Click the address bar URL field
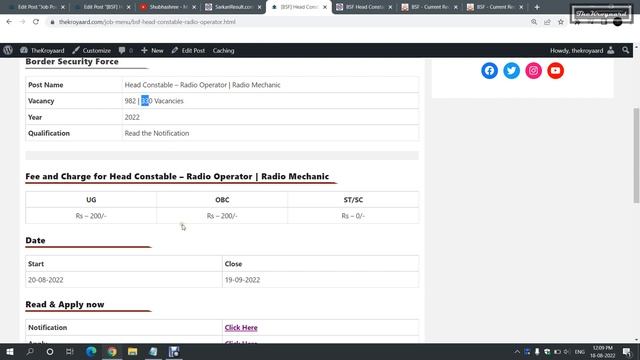Screen dimensions: 640x360 coord(286,22)
